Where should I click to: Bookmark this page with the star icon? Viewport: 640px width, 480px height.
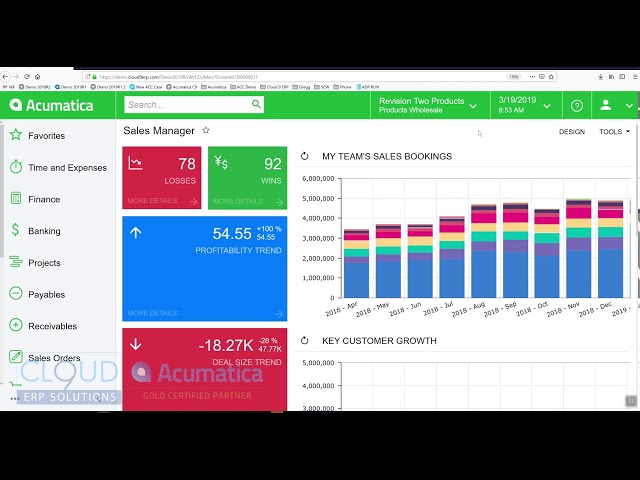(551, 76)
